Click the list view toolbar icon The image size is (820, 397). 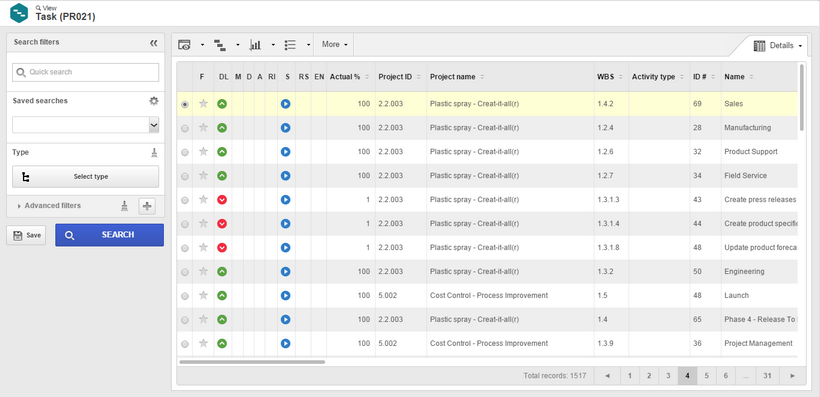pyautogui.click(x=290, y=45)
